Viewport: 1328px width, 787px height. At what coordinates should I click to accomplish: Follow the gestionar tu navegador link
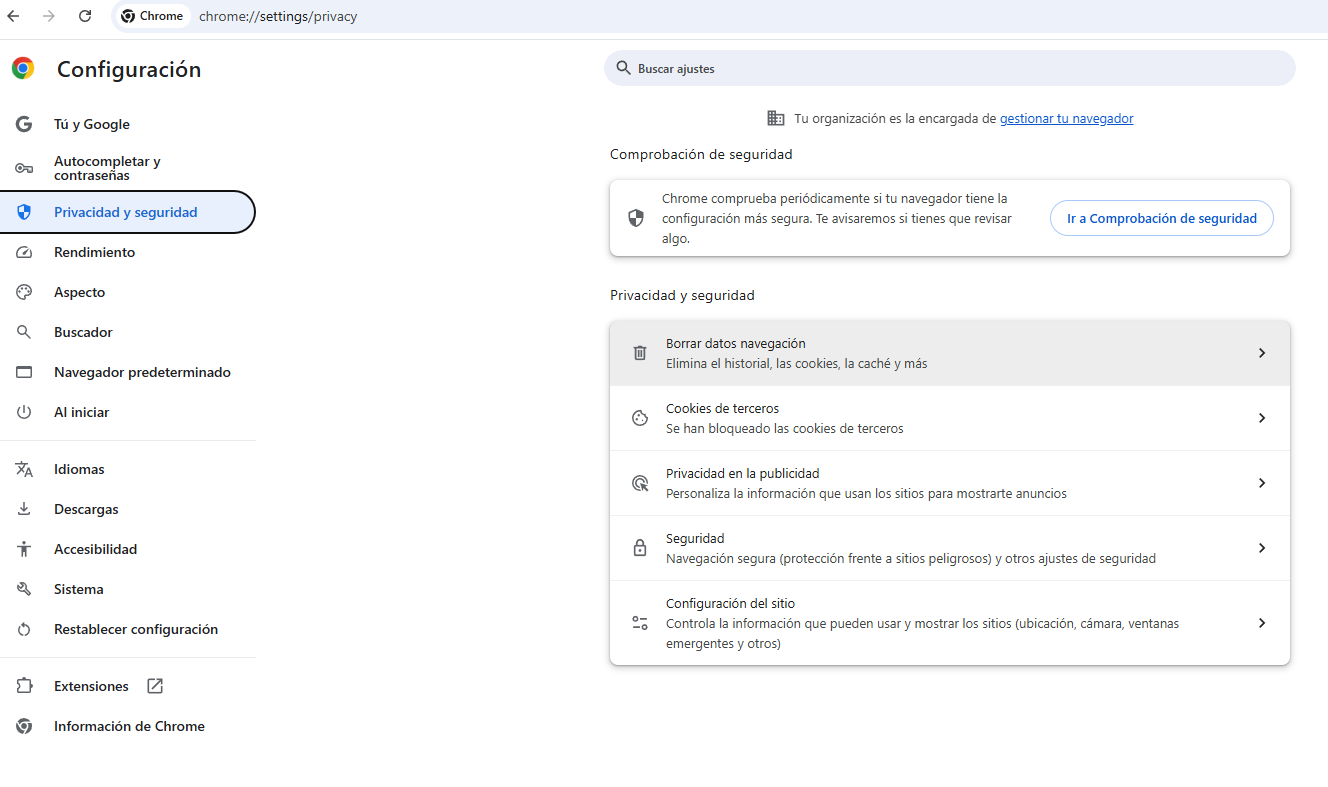[x=1066, y=118]
